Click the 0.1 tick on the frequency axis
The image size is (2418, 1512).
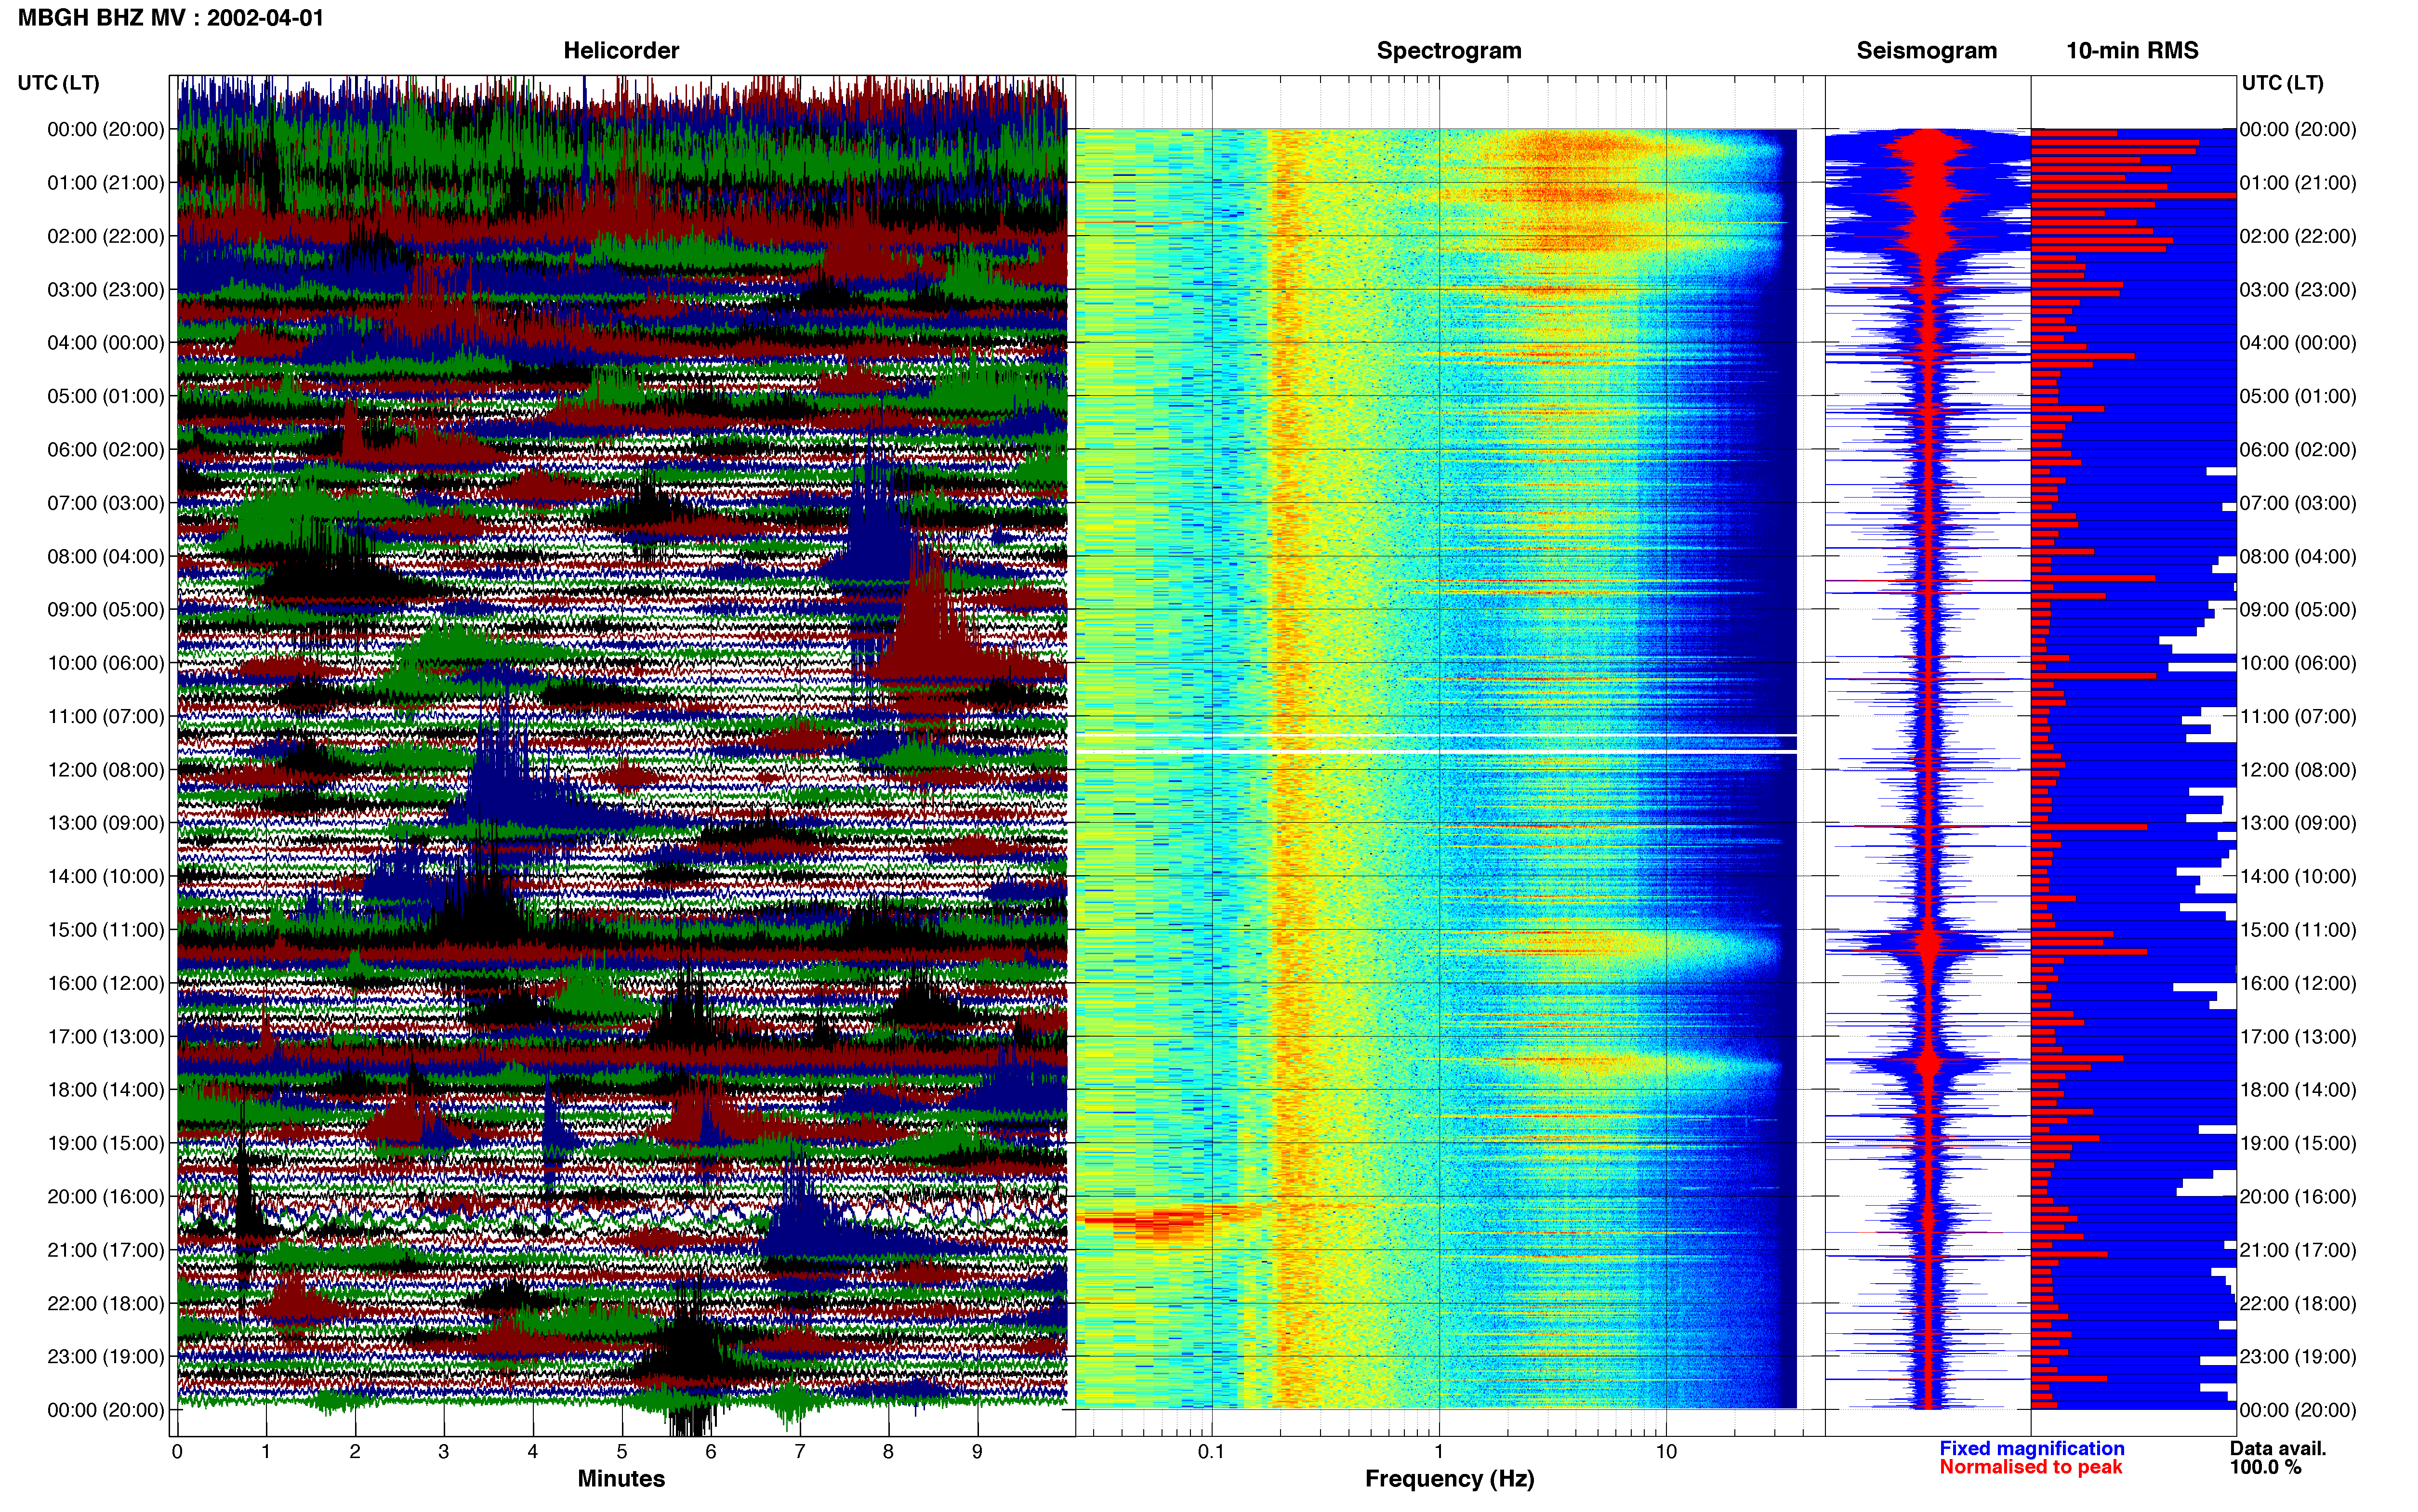[x=1211, y=1451]
